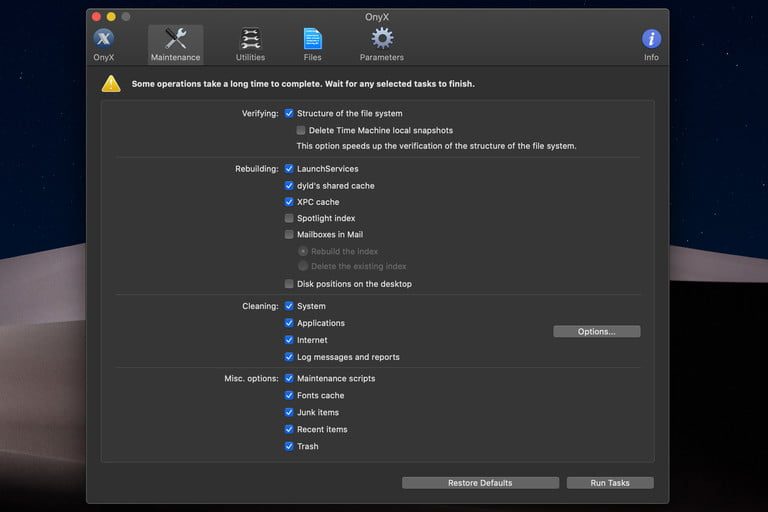Open the Utilities toolbar icon

tap(250, 40)
